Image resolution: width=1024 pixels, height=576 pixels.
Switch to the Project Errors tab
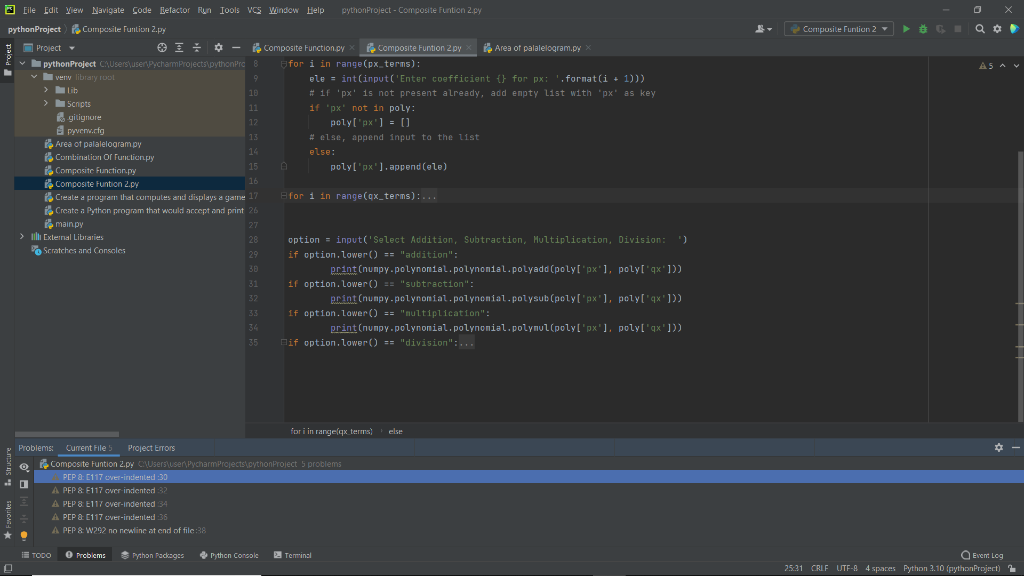[151, 448]
